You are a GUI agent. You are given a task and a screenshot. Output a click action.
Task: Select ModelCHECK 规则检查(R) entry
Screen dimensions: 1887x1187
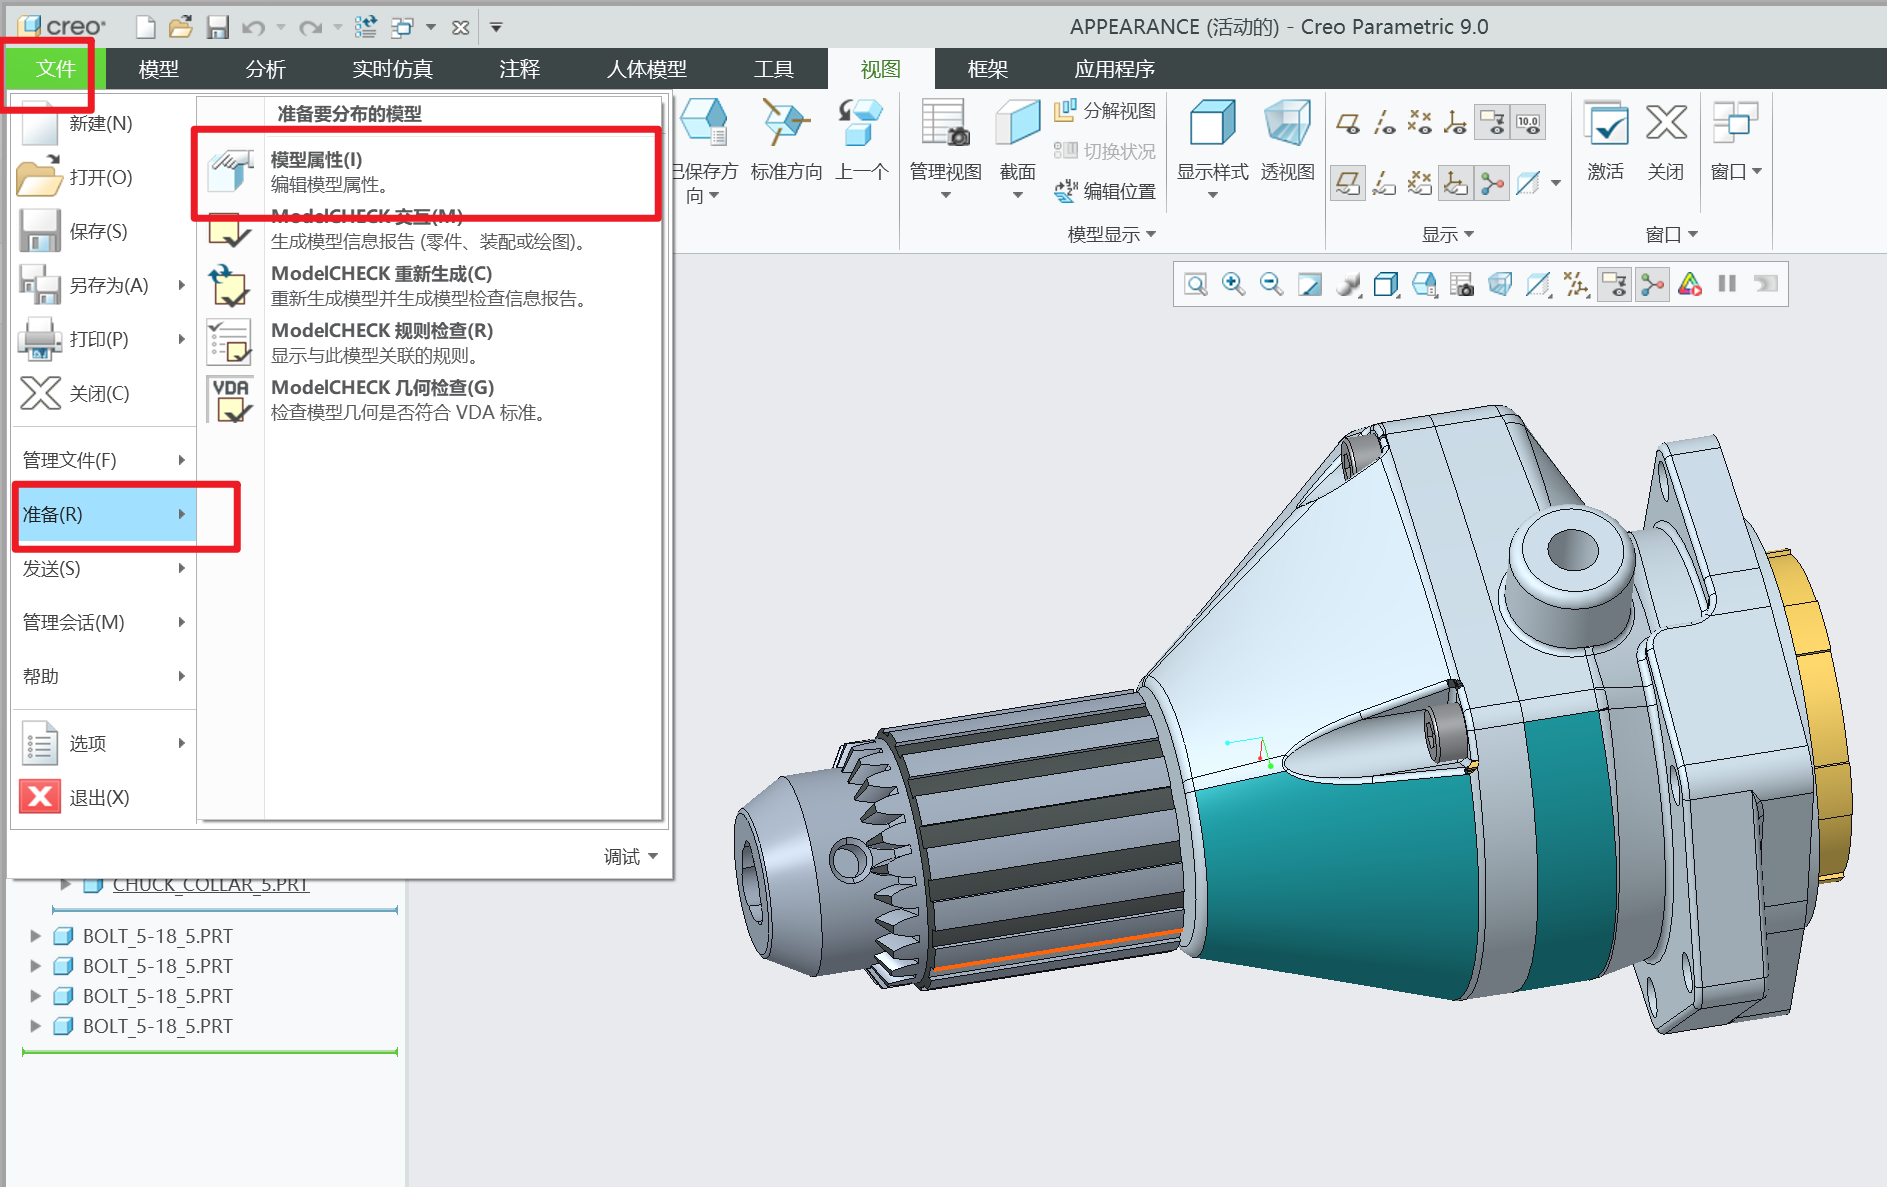430,343
